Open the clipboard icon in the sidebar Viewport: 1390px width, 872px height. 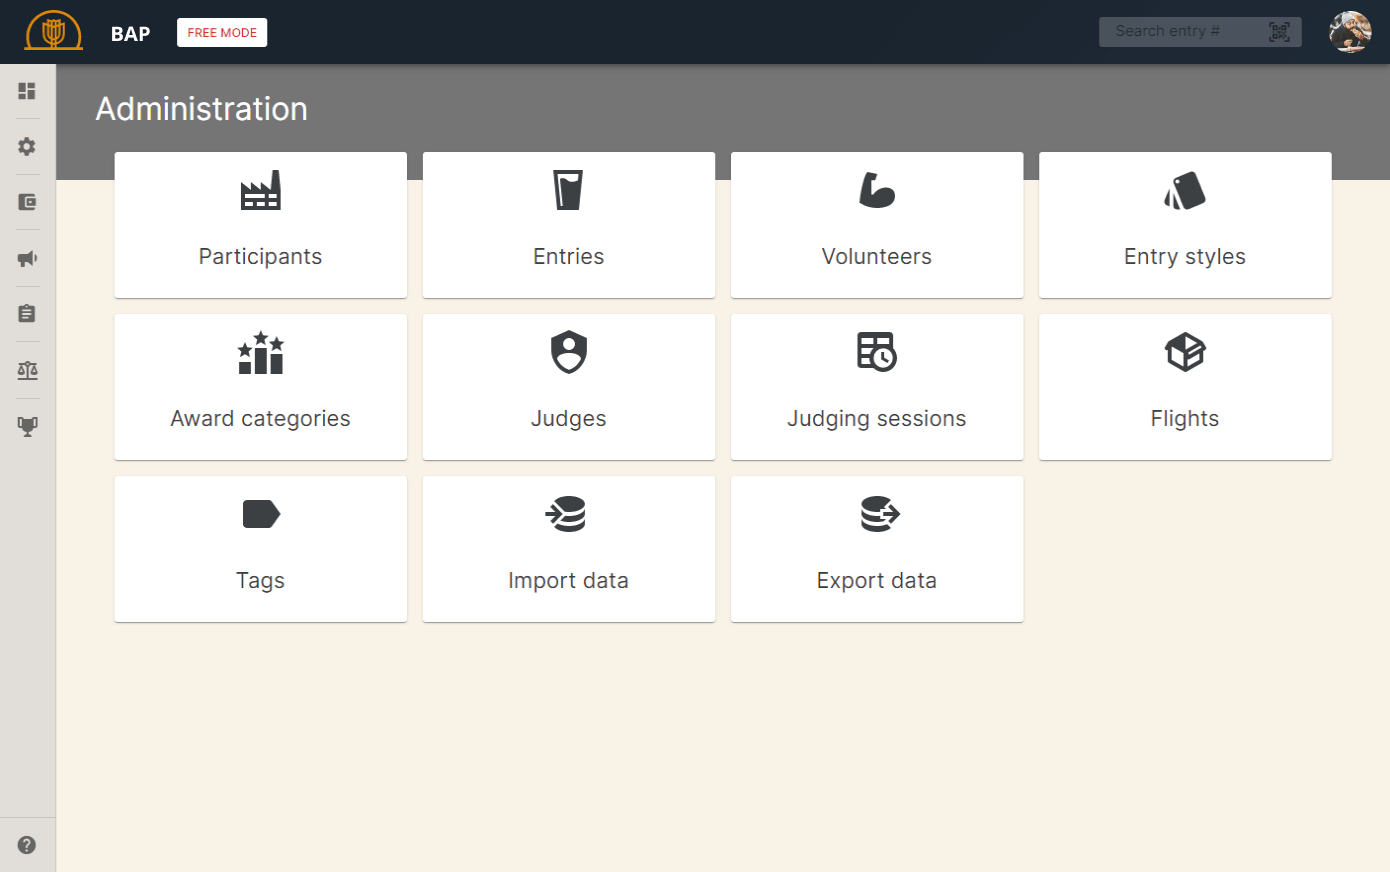click(27, 314)
